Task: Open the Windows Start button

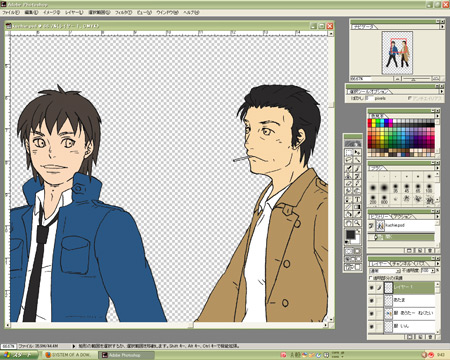Action: pyautogui.click(x=19, y=355)
